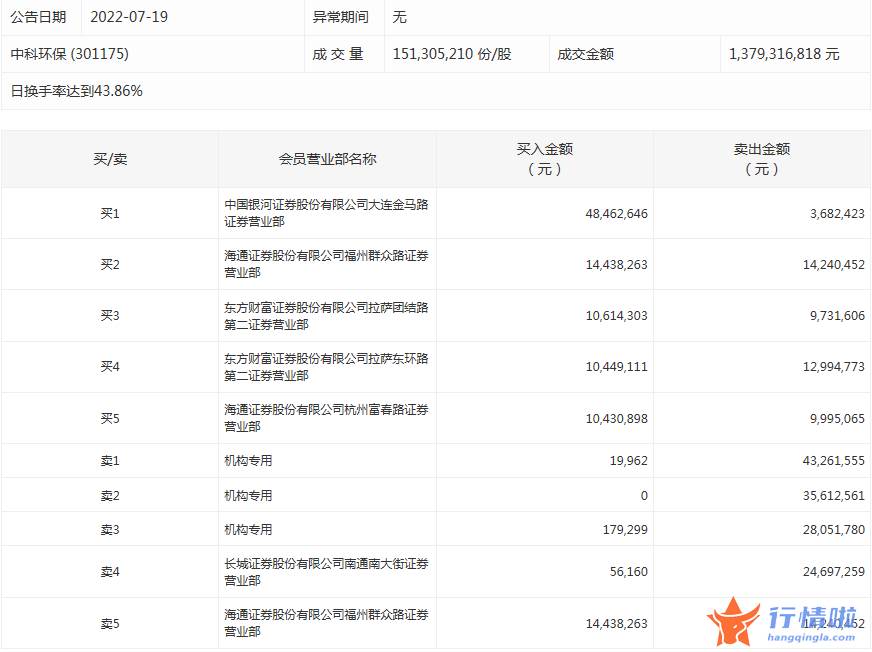This screenshot has width=872, height=652.
Task: Click trading volume 151,305,210 份/股
Action: pos(452,54)
